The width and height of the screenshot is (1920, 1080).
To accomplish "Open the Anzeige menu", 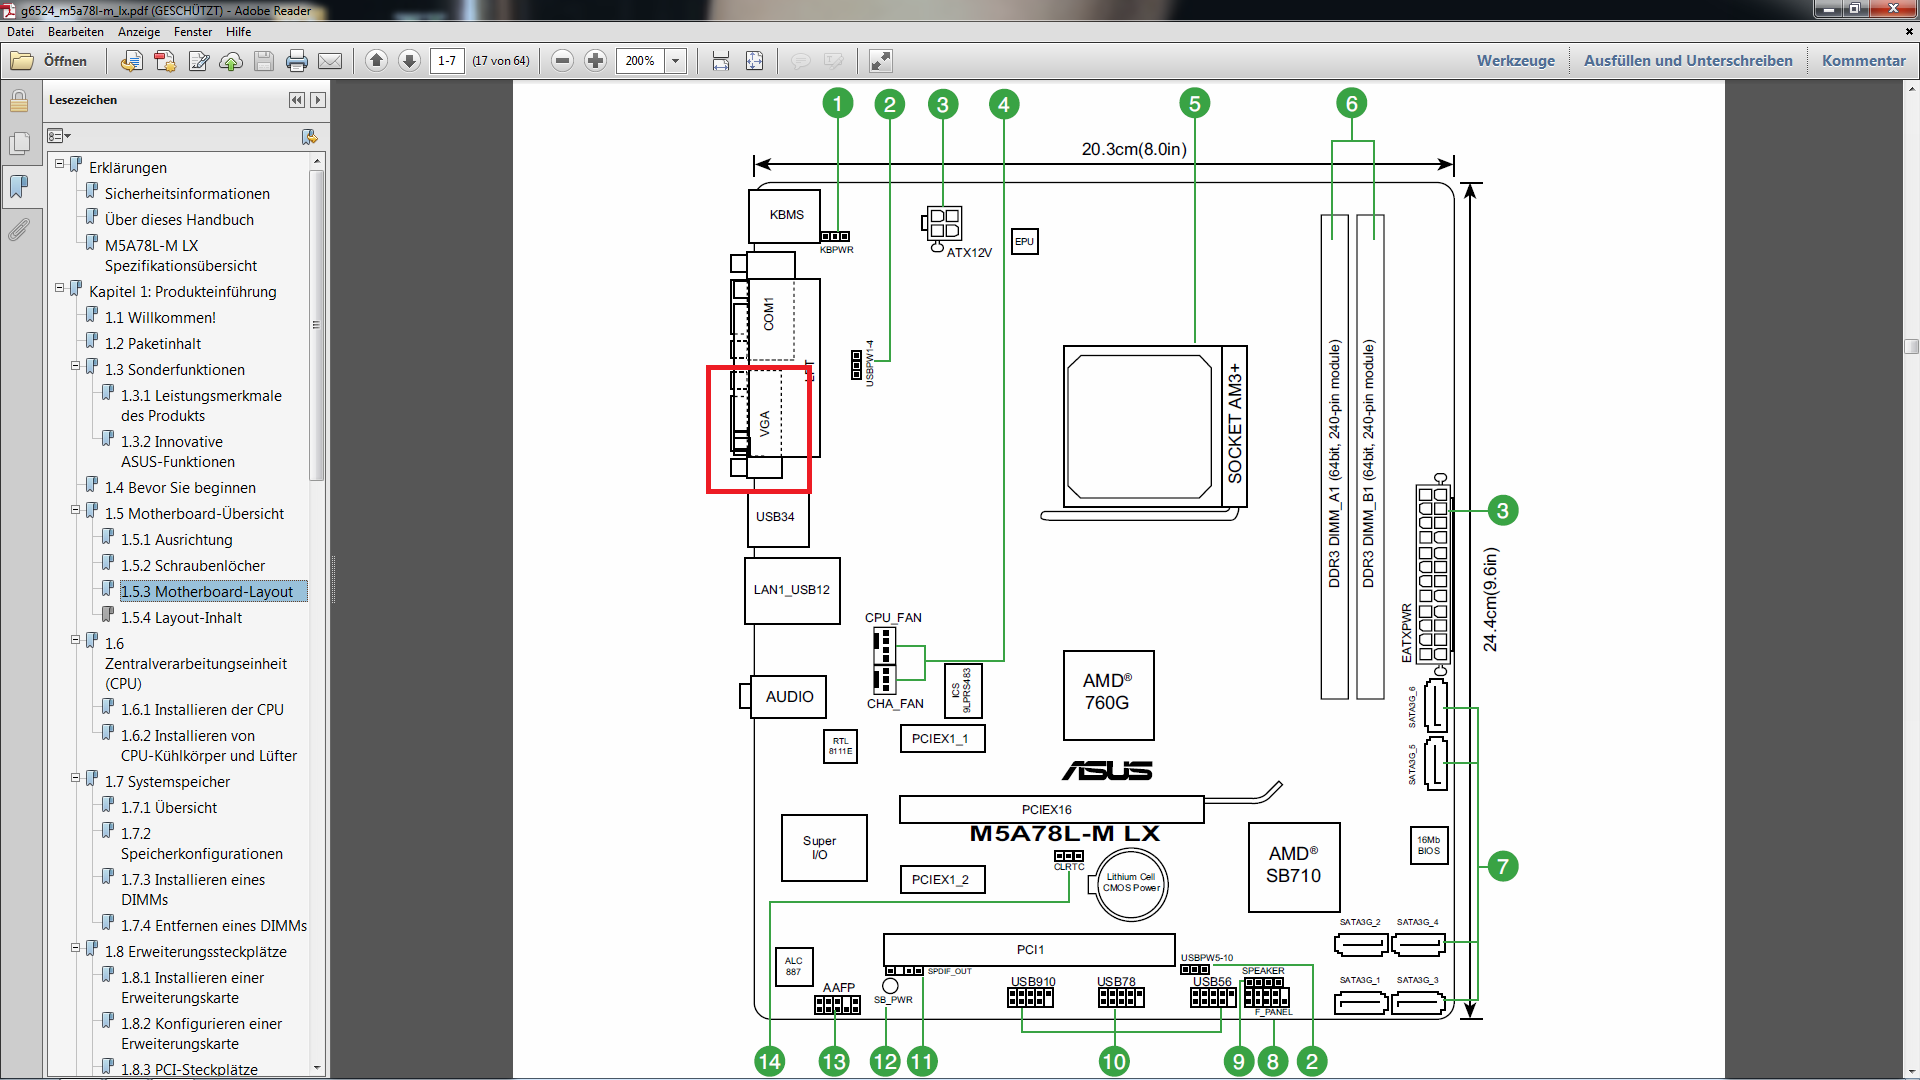I will [x=139, y=32].
